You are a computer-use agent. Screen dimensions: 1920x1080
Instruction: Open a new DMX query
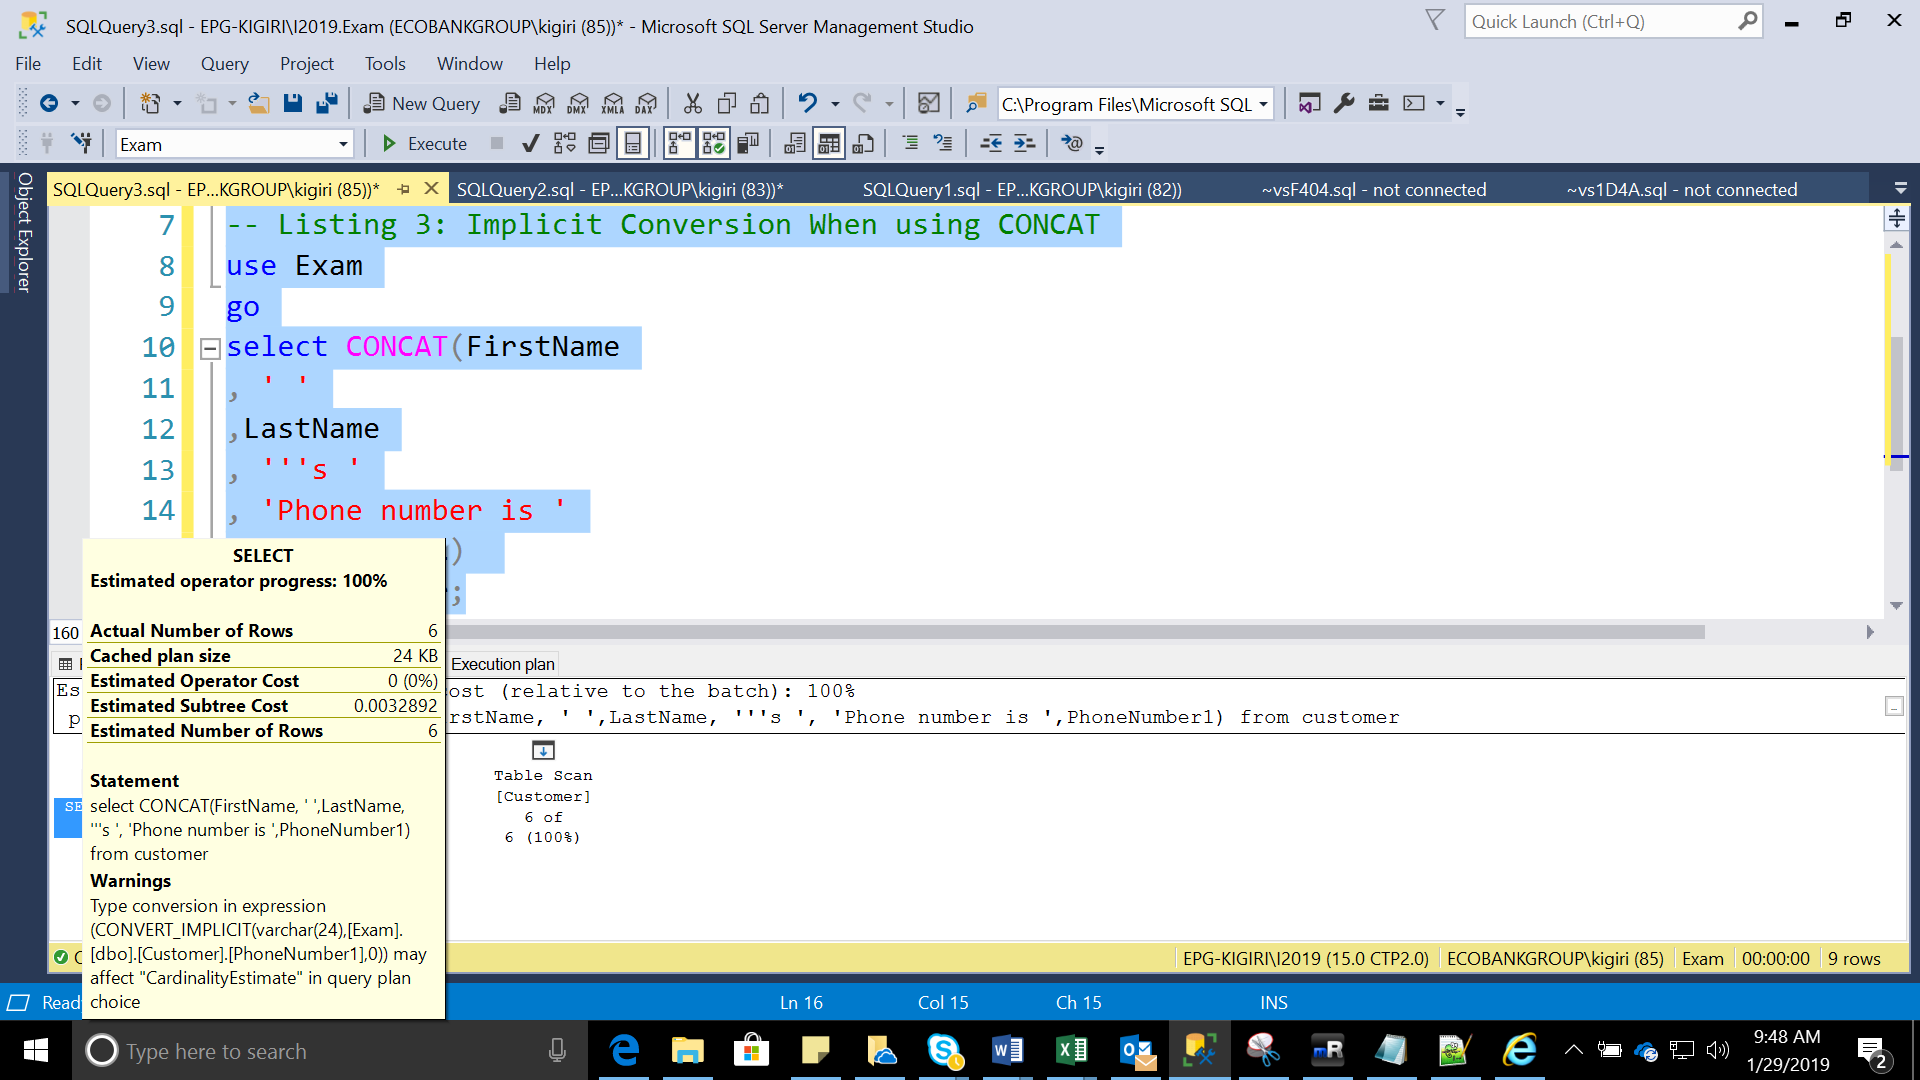(x=578, y=103)
